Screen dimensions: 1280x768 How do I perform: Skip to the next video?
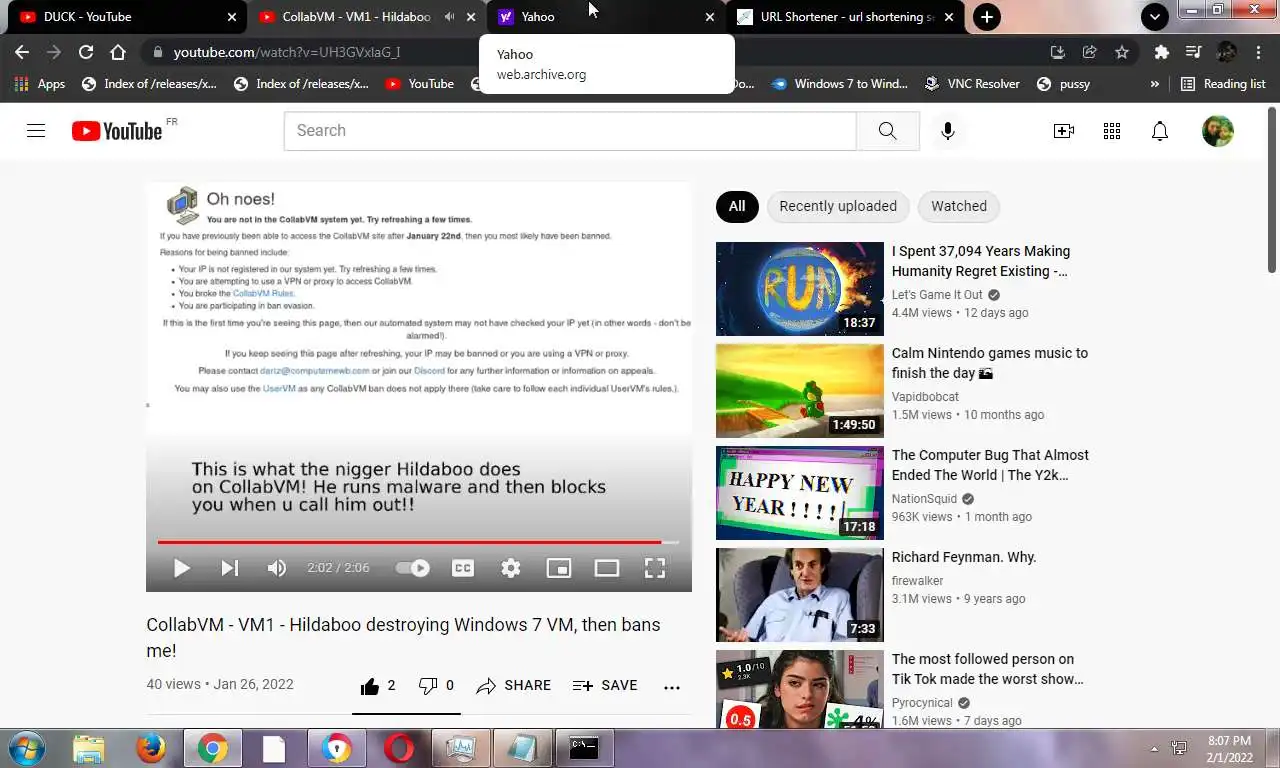pos(229,568)
